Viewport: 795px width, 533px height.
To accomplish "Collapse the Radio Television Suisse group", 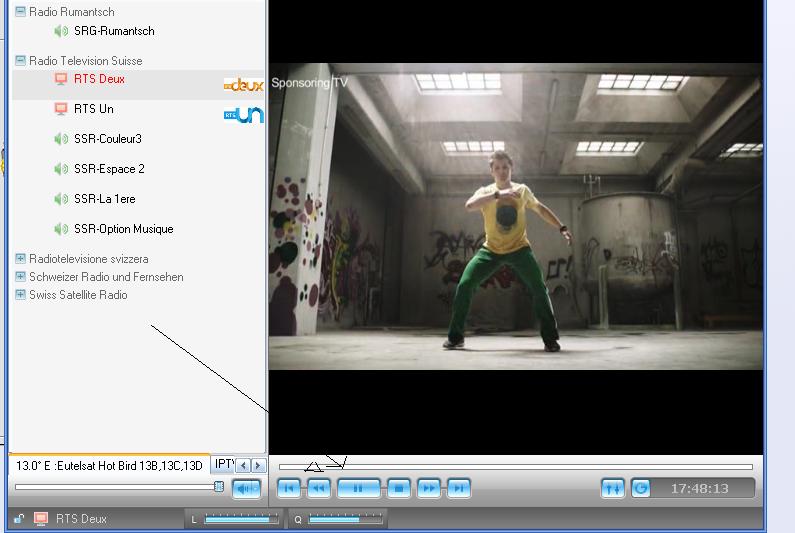I will point(20,61).
